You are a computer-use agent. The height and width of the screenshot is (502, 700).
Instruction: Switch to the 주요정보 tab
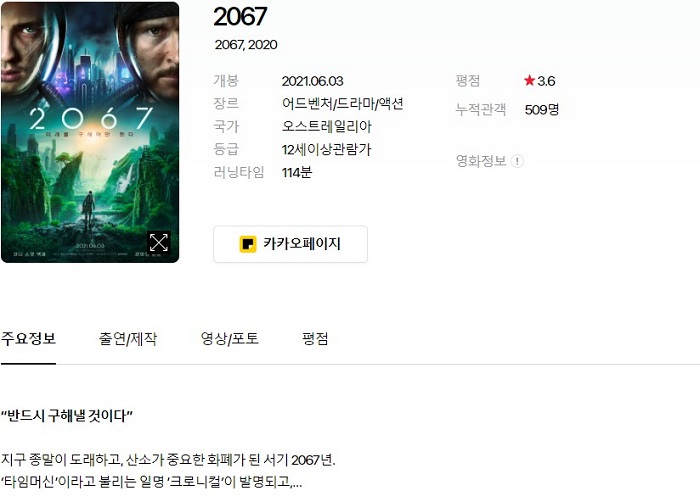28,339
